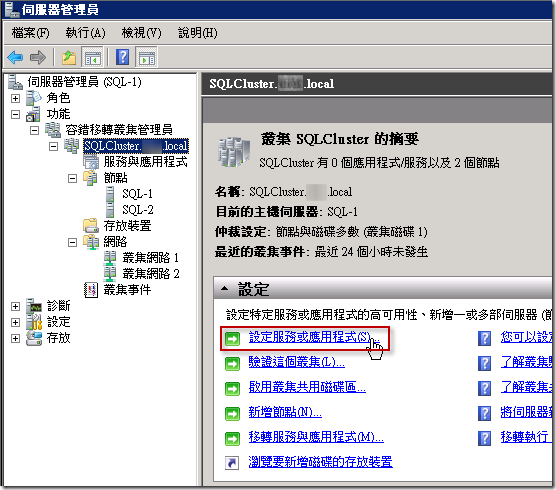
Task: Click green arrow icon beside 驗證這個叢集
Action: [233, 363]
